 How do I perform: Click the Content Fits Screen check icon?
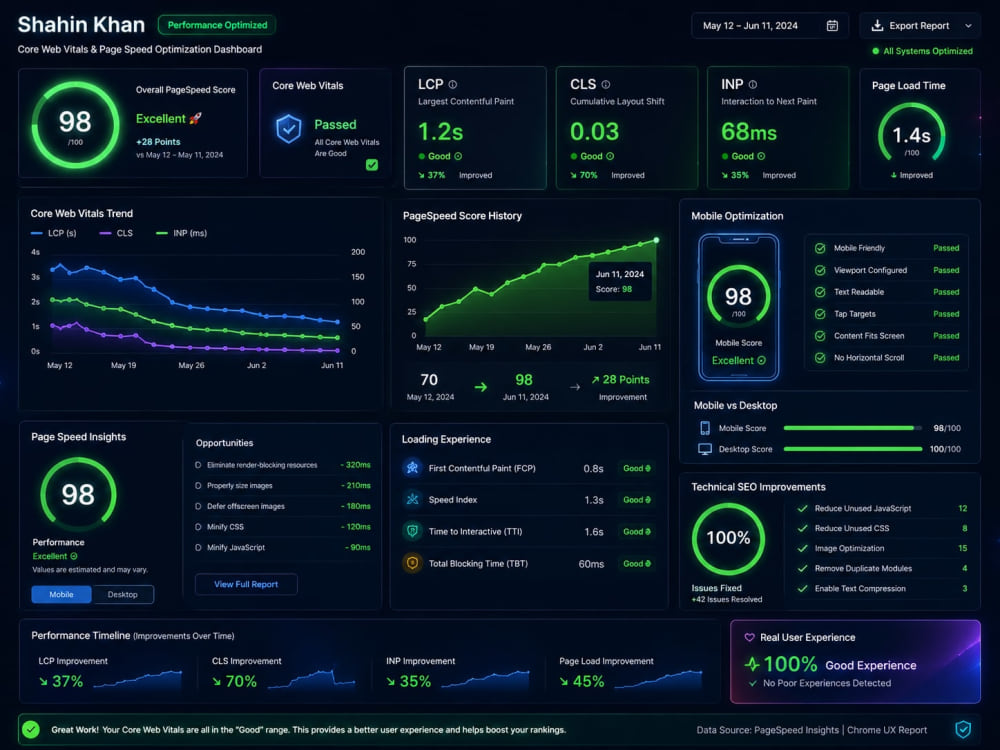[820, 336]
